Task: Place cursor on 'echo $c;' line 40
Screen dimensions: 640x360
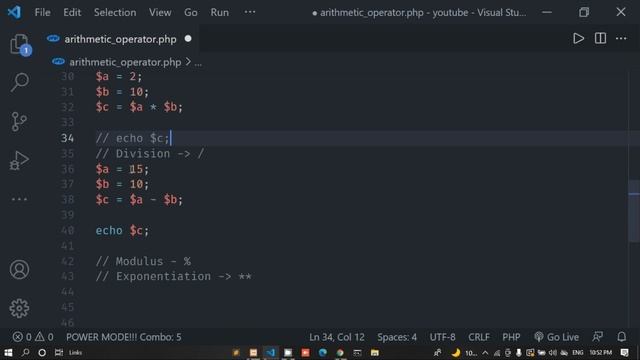Action: (122, 230)
